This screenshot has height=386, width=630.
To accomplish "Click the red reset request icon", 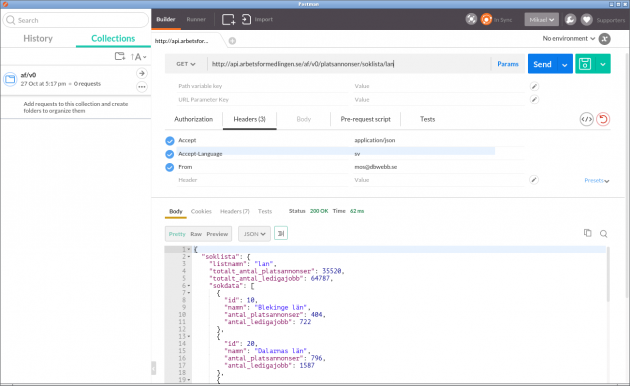I will (x=603, y=119).
